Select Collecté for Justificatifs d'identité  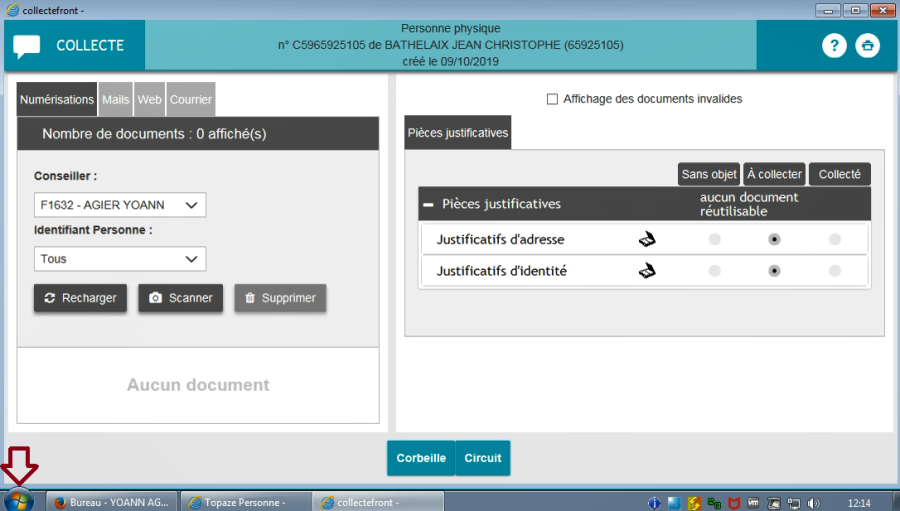pos(834,270)
